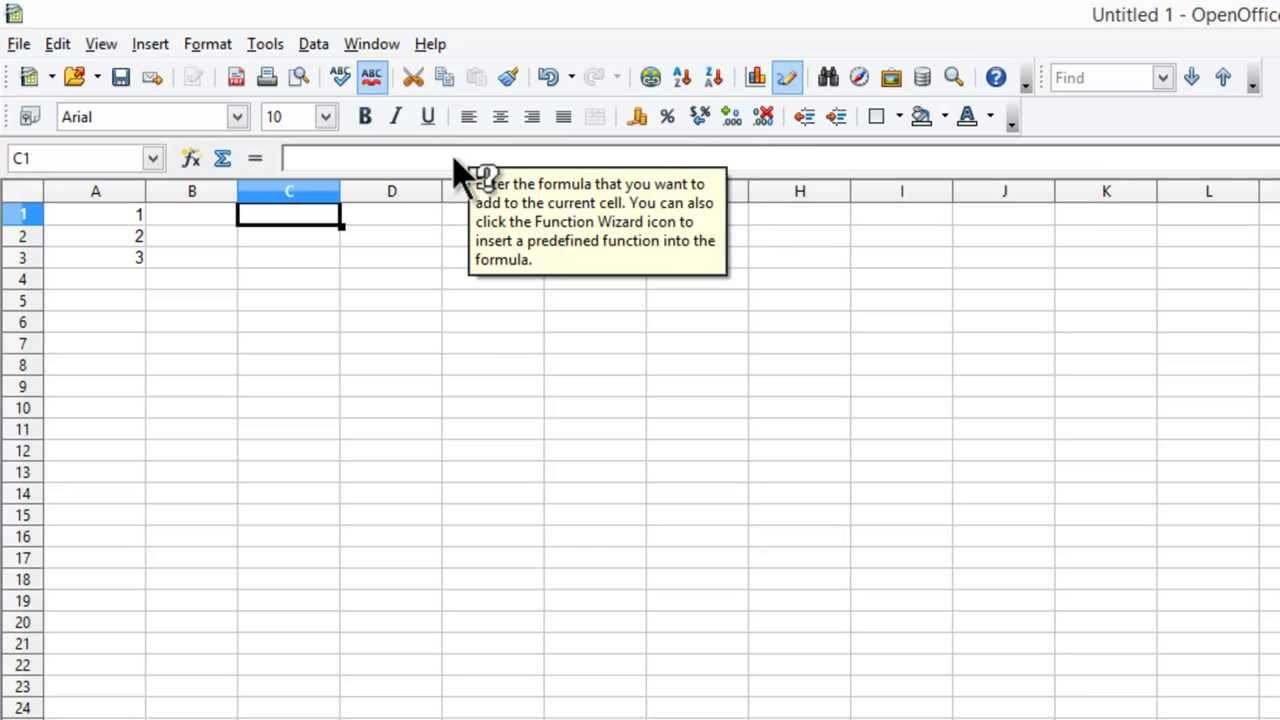
Task: Enable underline formatting
Action: click(x=428, y=117)
